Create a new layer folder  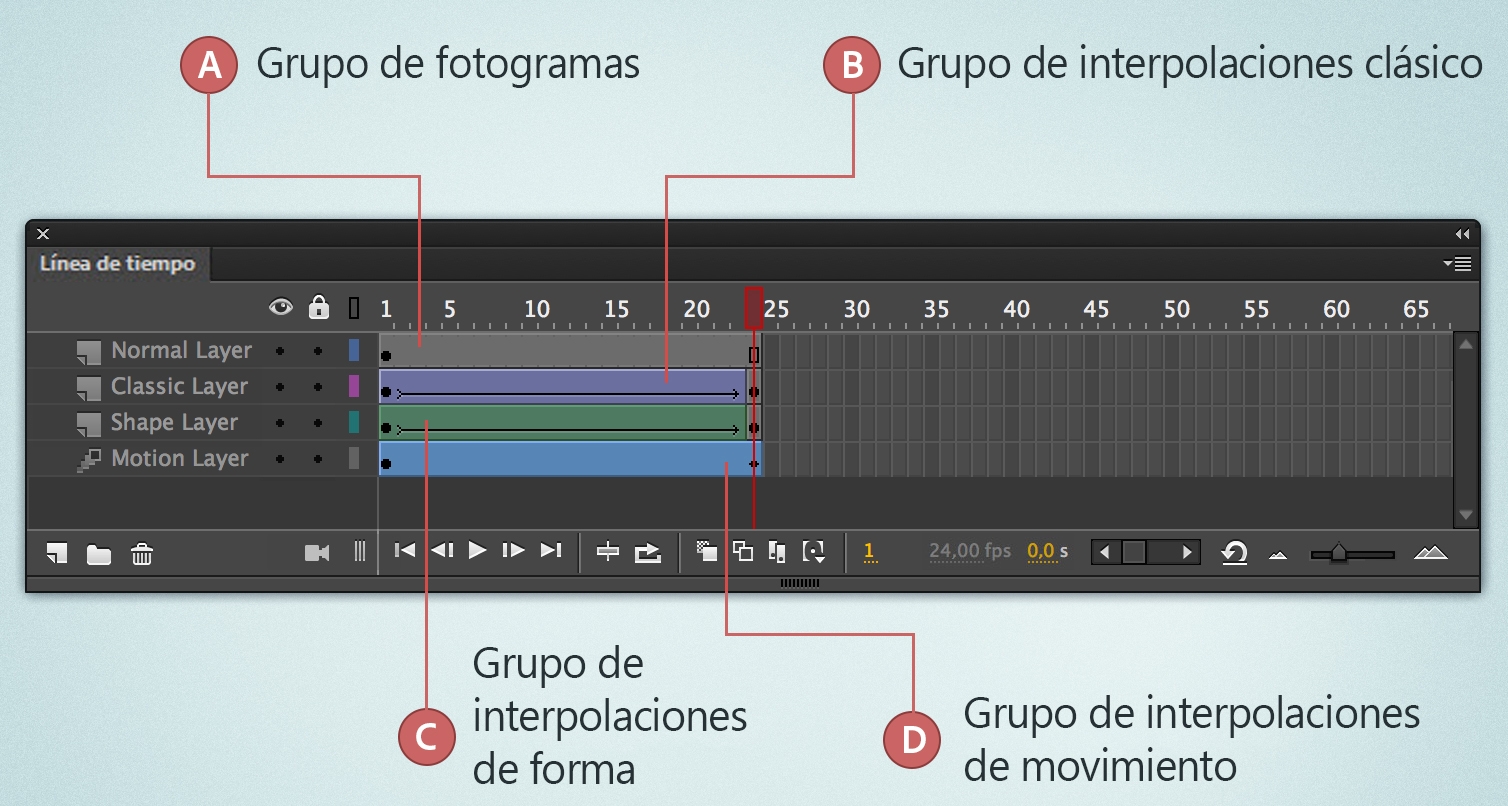click(97, 551)
